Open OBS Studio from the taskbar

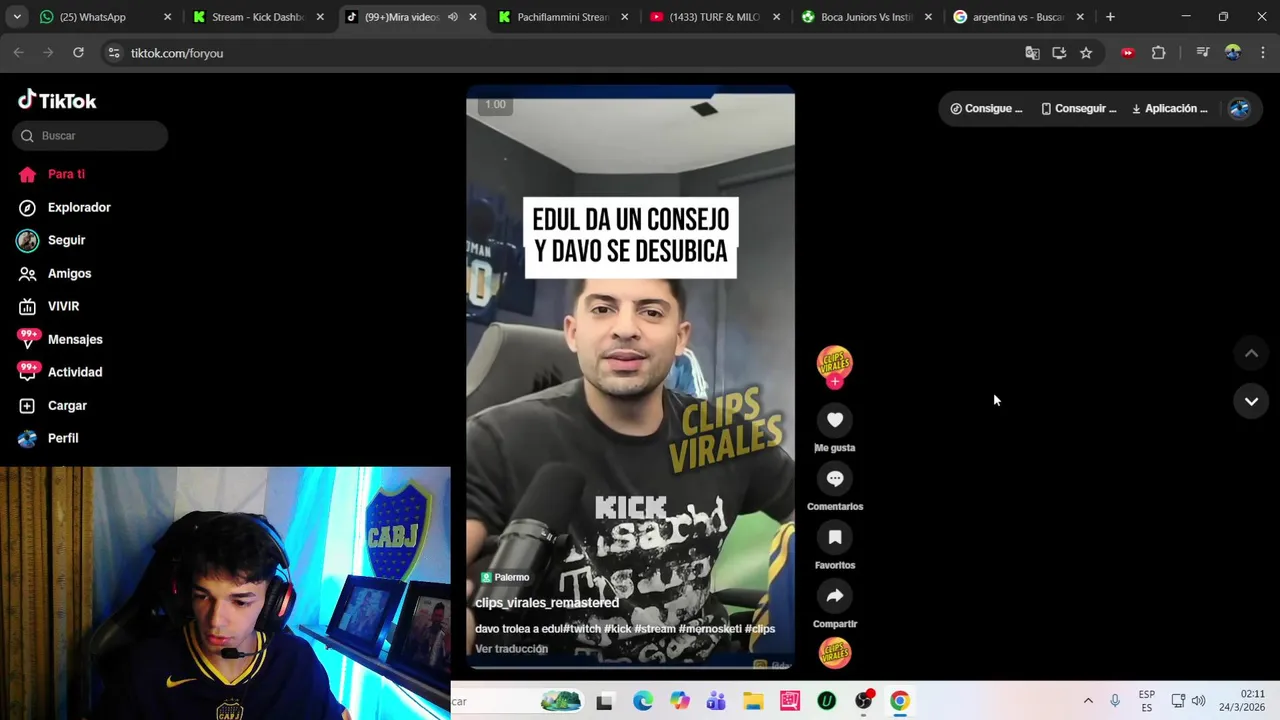(x=863, y=701)
